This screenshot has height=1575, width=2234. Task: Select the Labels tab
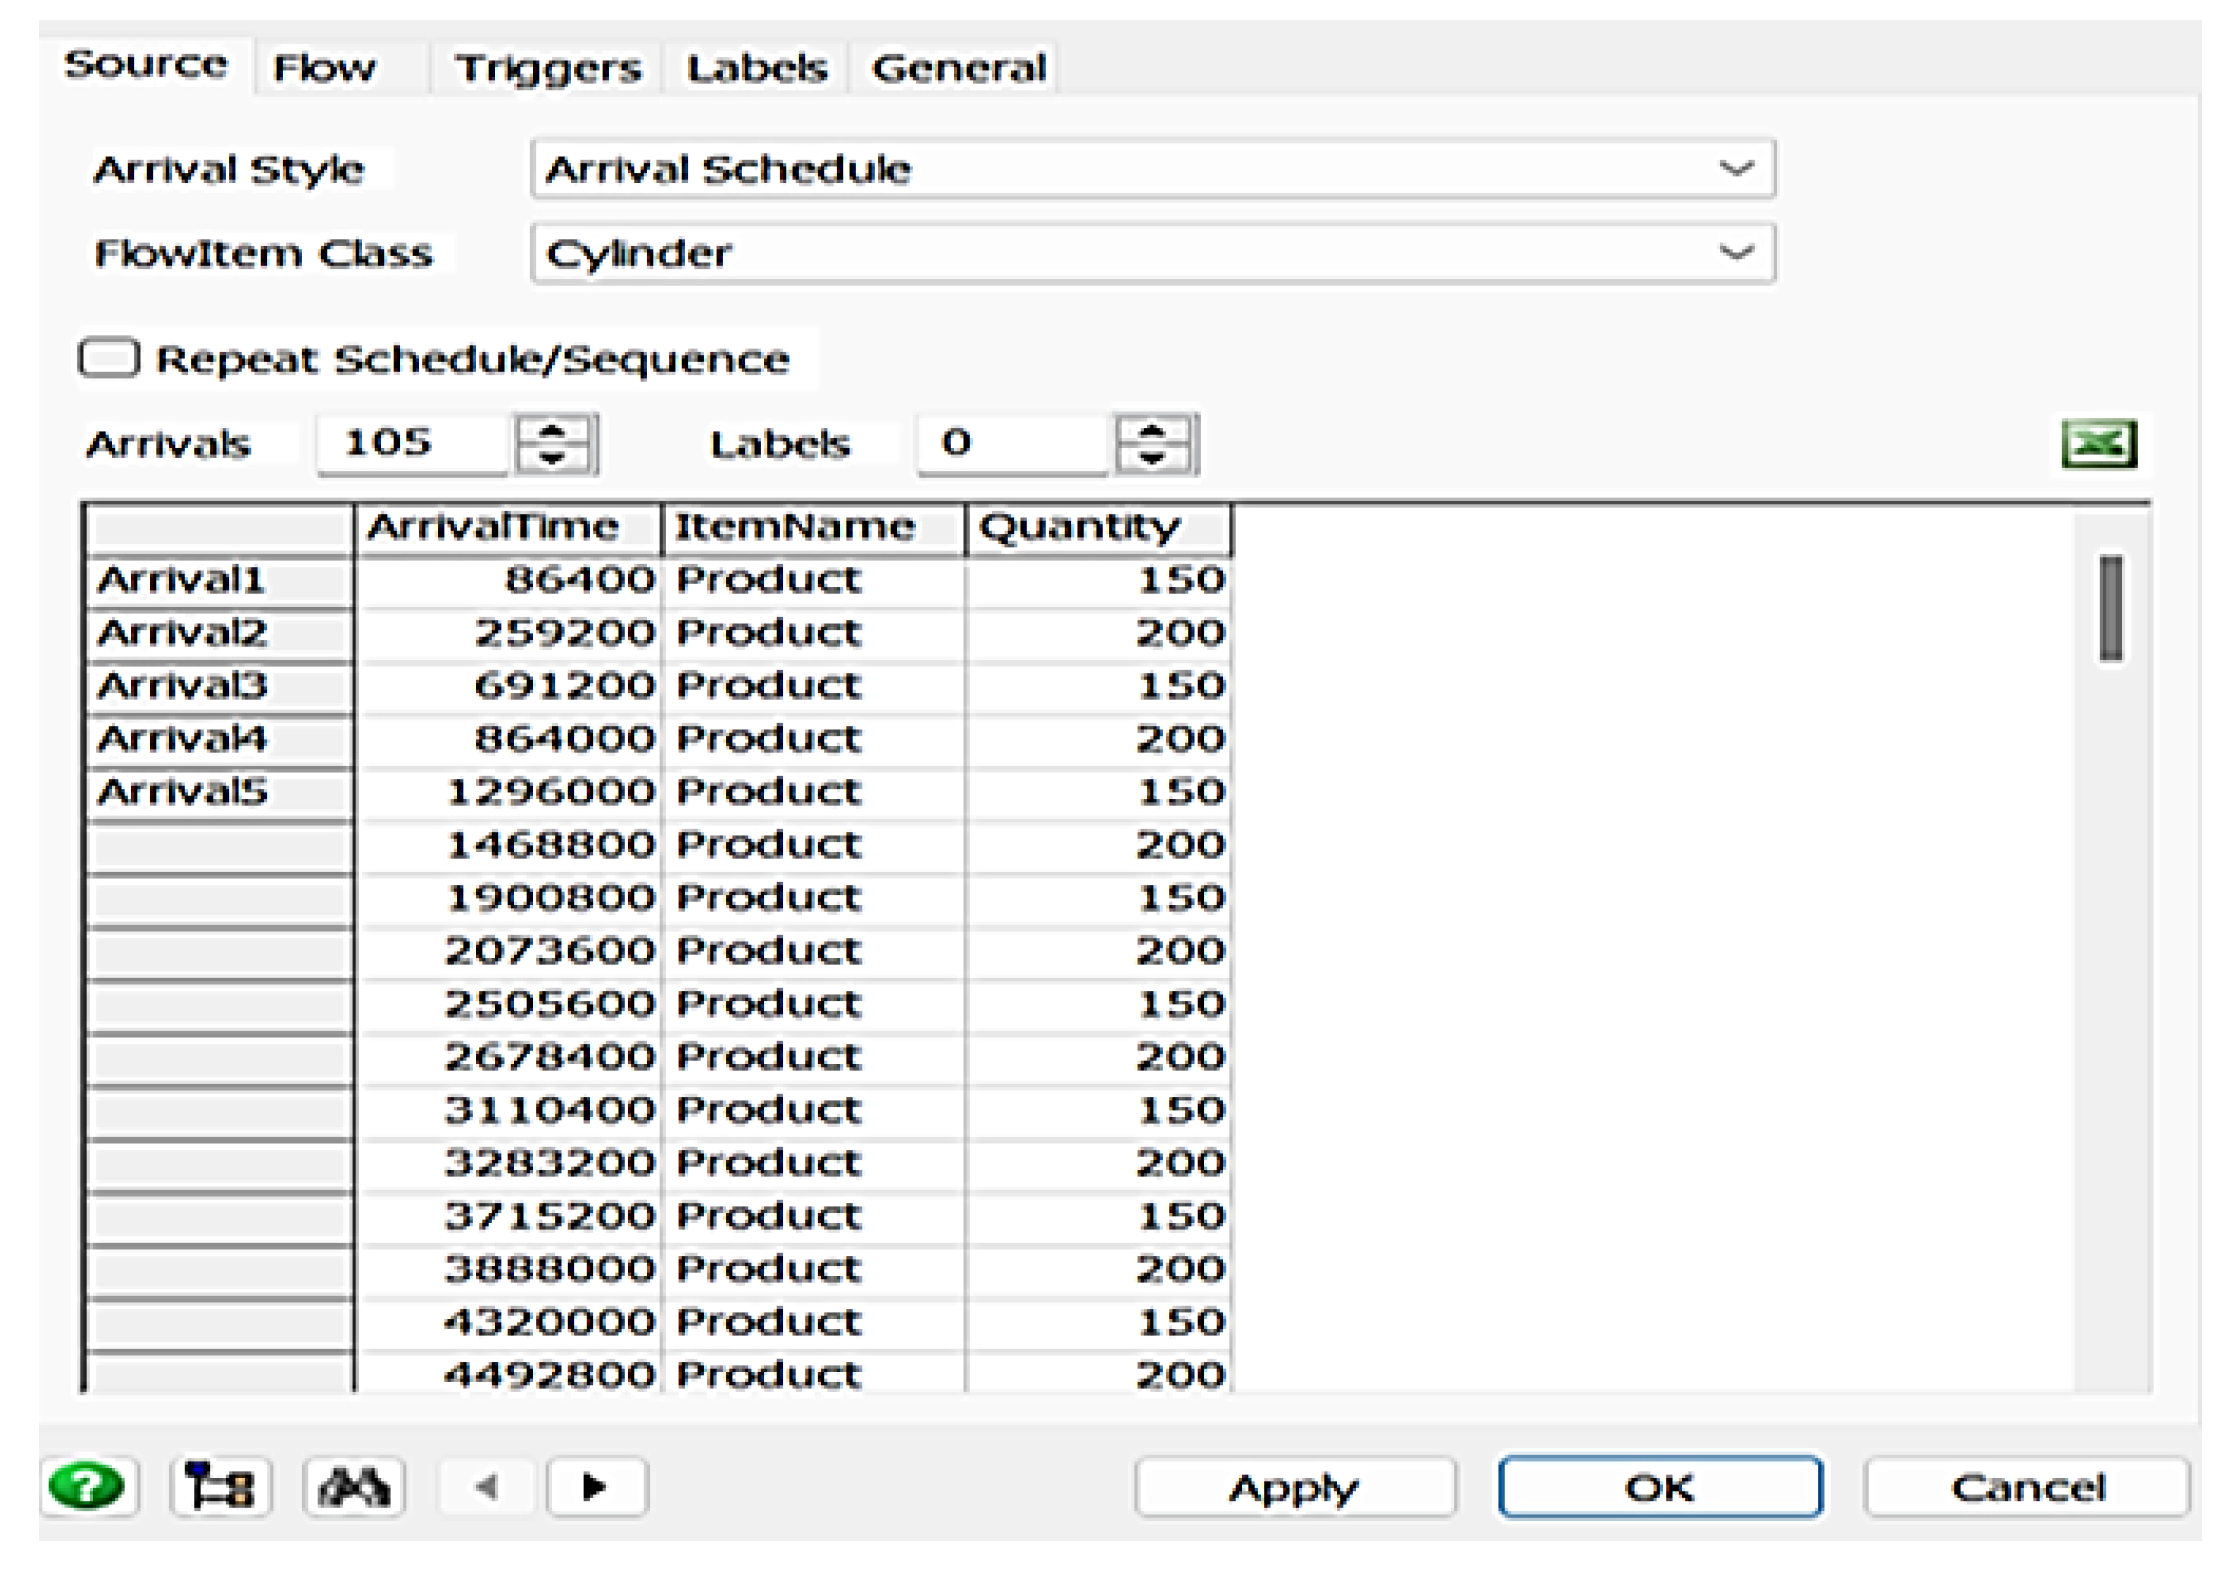pos(757,68)
